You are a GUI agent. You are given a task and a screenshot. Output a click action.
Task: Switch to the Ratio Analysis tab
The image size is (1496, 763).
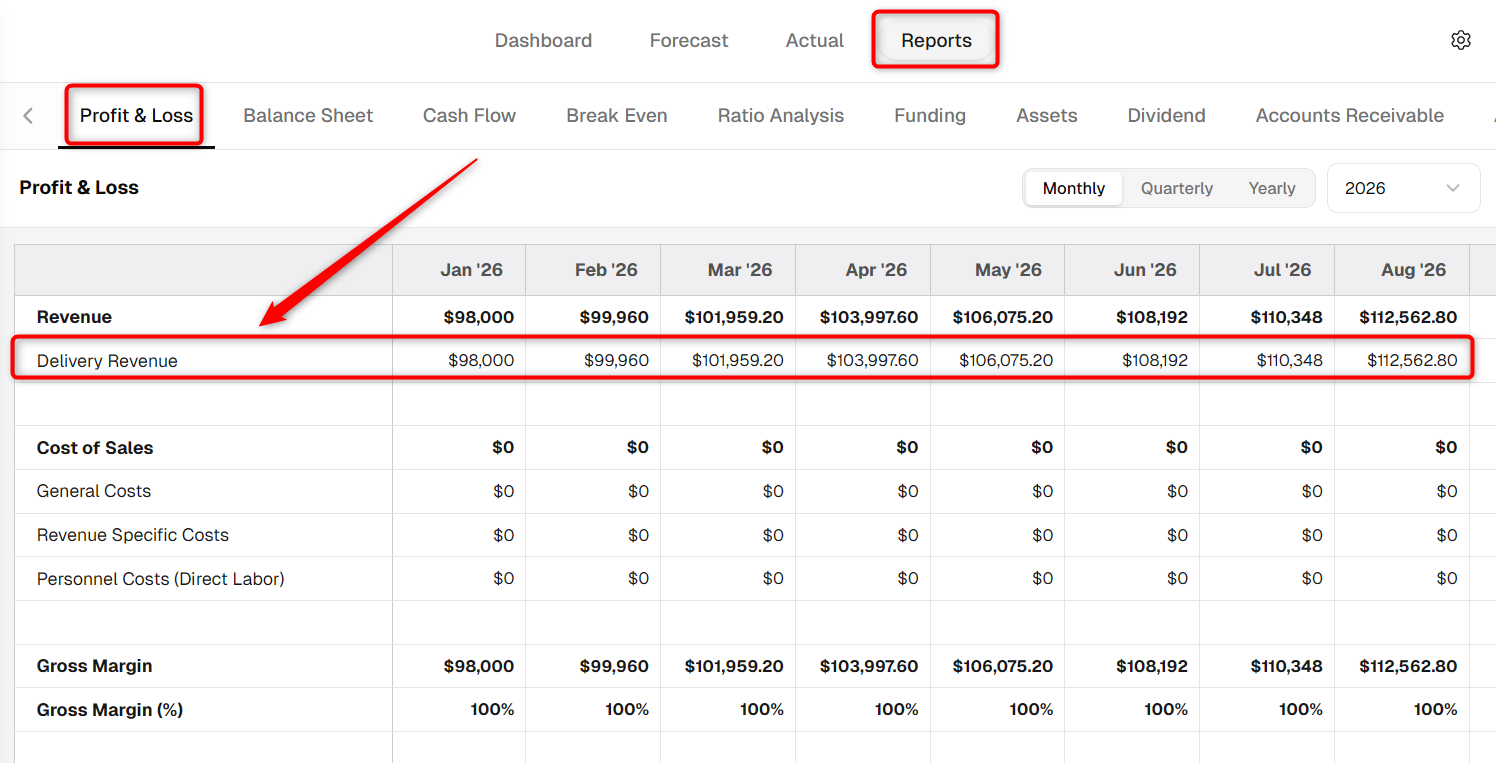click(x=781, y=115)
